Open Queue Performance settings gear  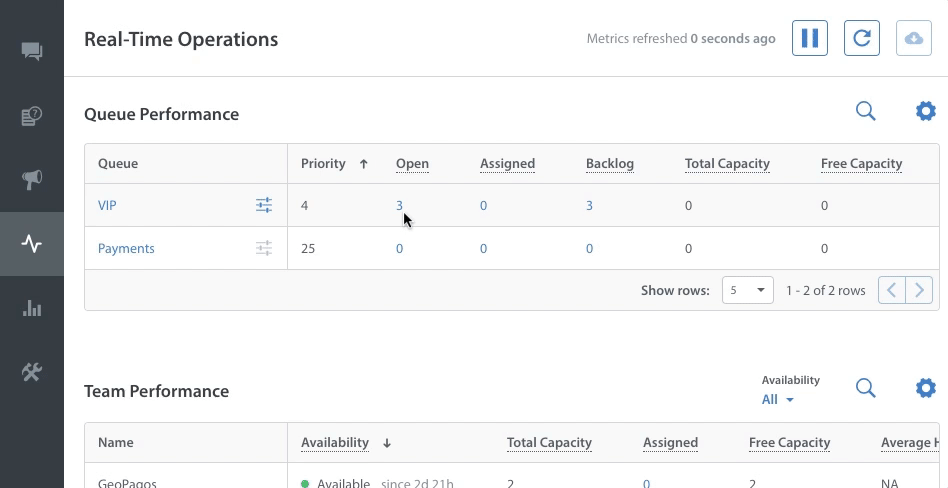926,111
